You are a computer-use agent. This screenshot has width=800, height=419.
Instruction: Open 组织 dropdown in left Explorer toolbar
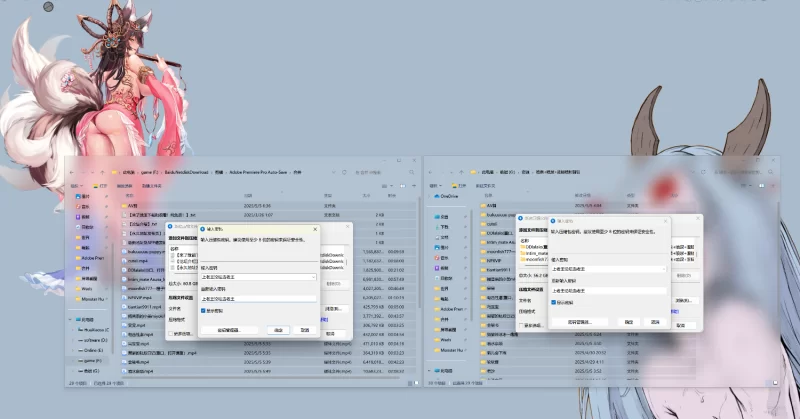(76, 186)
